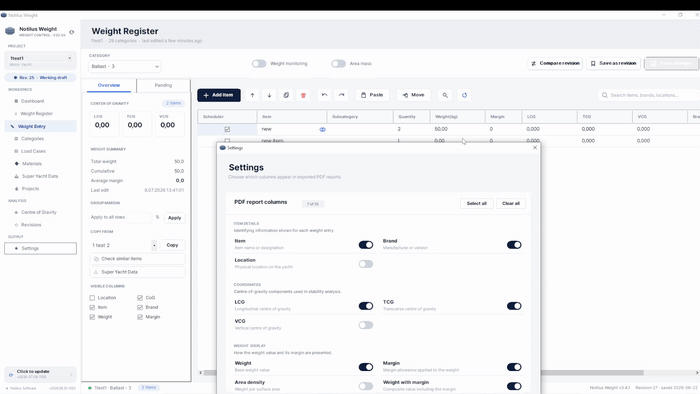Duplicate the selected item with the copy icon
This screenshot has width=700, height=394.
tap(286, 95)
